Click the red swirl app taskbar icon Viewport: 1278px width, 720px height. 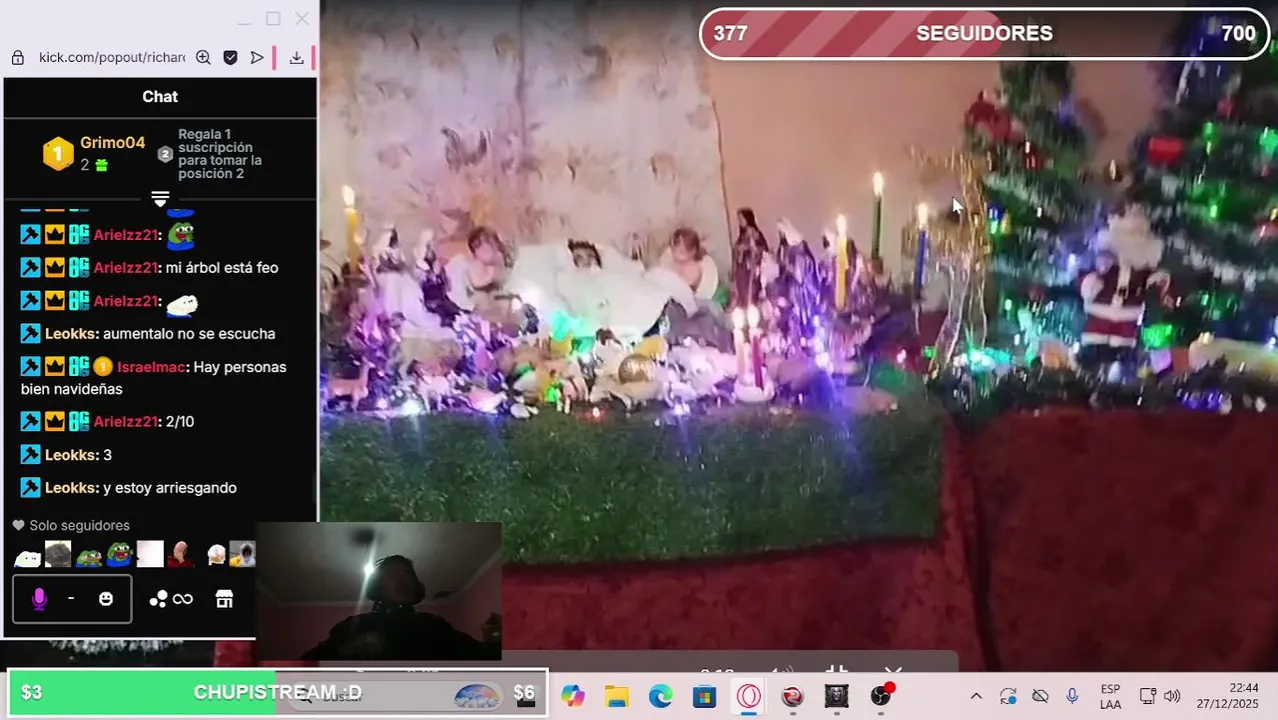click(x=792, y=696)
